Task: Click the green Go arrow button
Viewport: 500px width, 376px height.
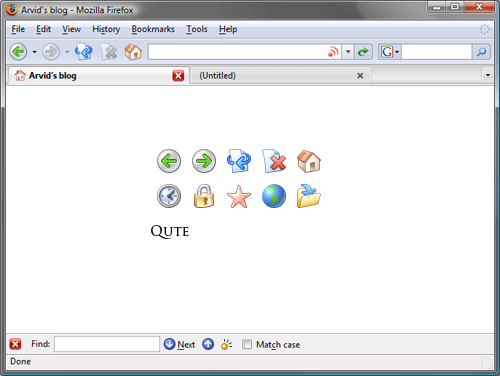Action: (x=363, y=52)
